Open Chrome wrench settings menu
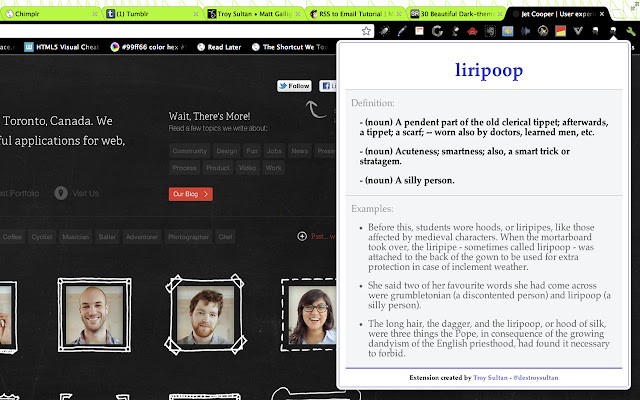The height and width of the screenshot is (400, 640). coord(630,31)
